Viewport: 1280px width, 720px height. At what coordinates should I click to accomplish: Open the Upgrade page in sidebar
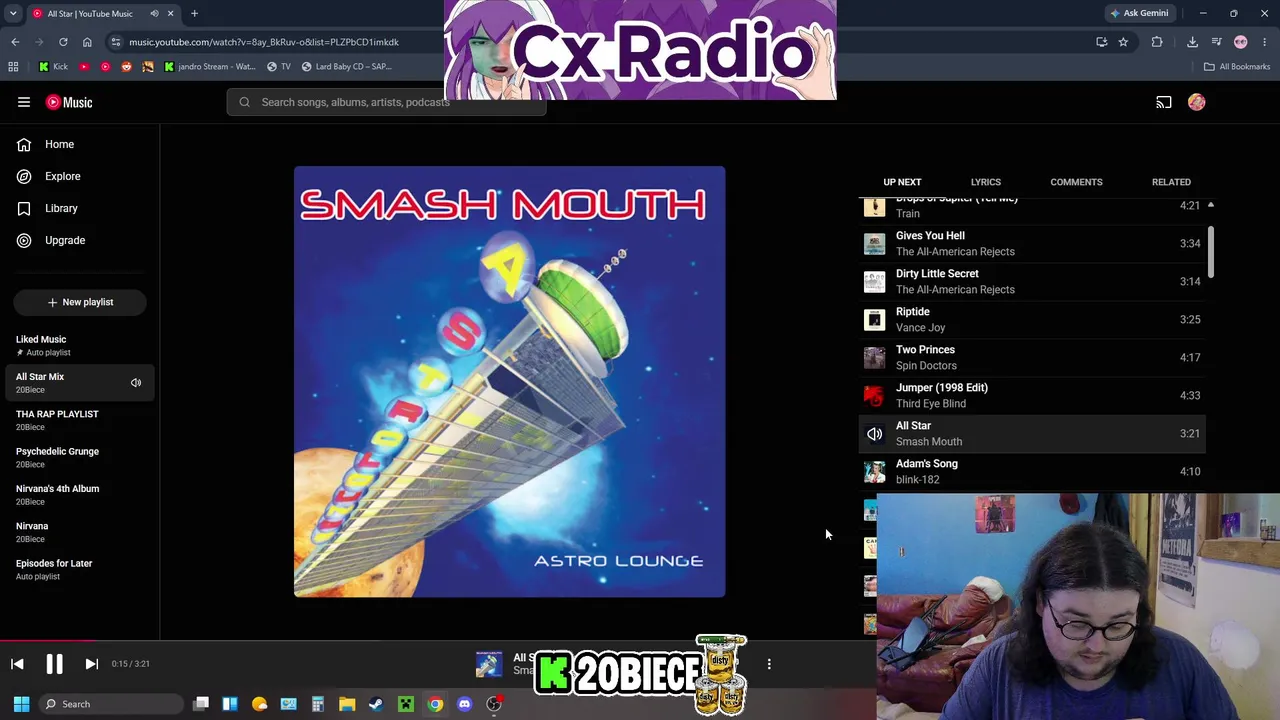click(x=80, y=240)
